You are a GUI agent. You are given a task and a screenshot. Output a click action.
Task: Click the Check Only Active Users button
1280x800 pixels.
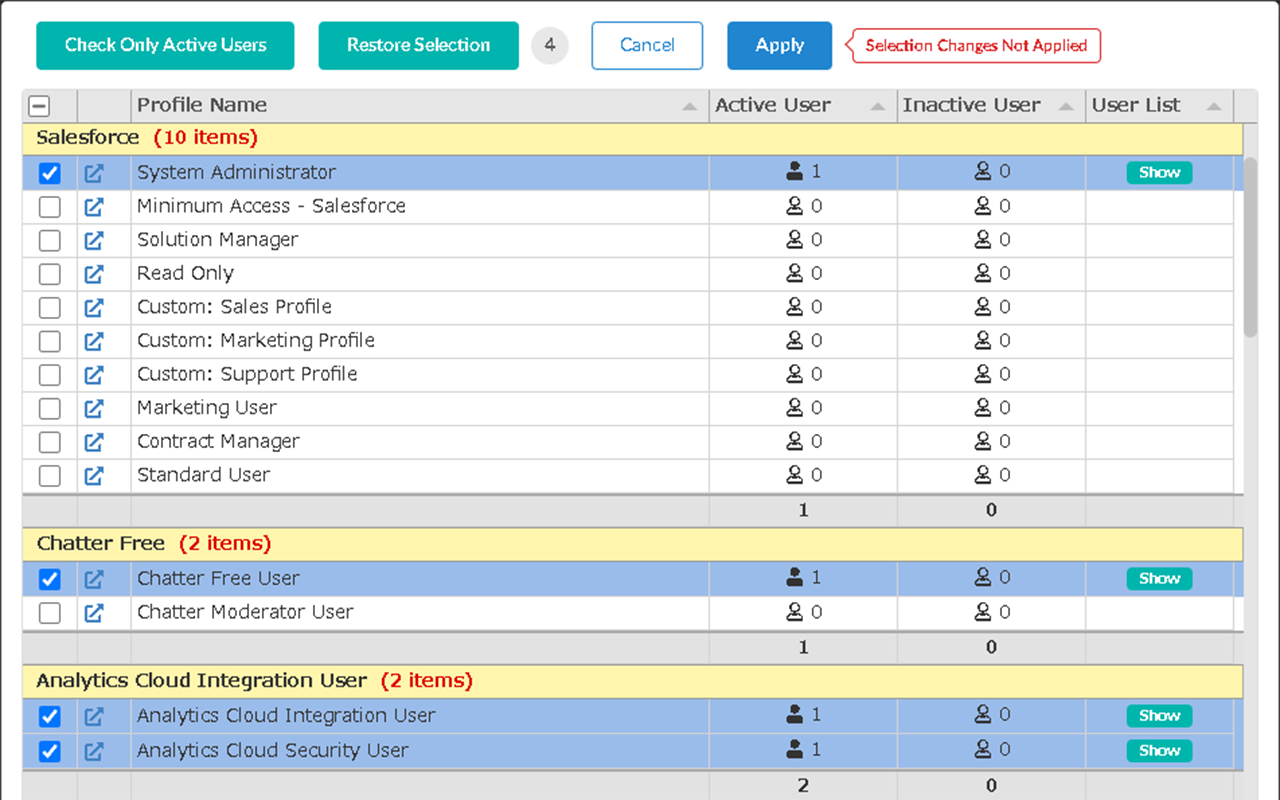[165, 45]
